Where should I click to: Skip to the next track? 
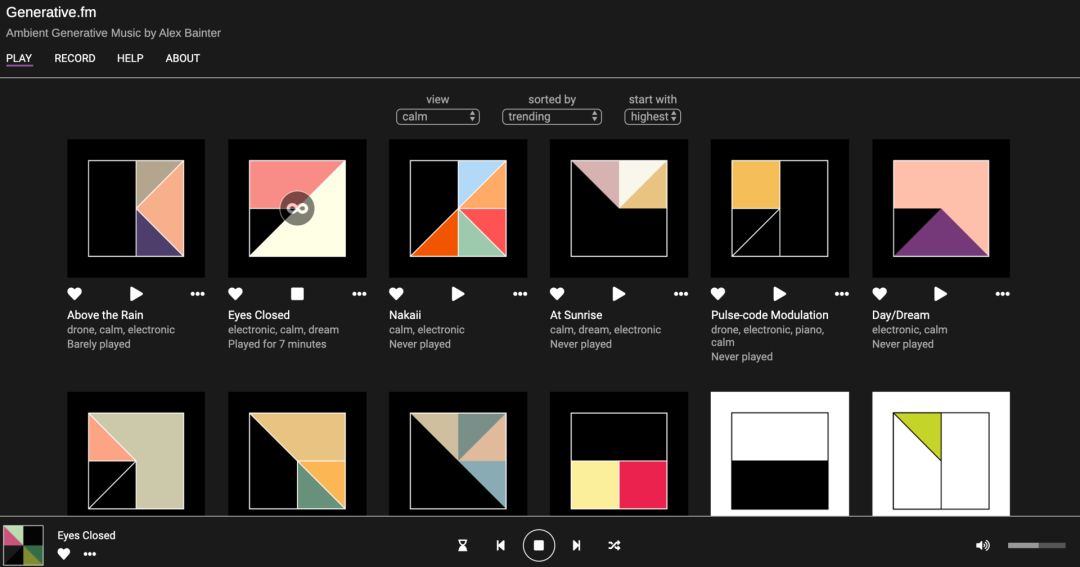pyautogui.click(x=576, y=545)
